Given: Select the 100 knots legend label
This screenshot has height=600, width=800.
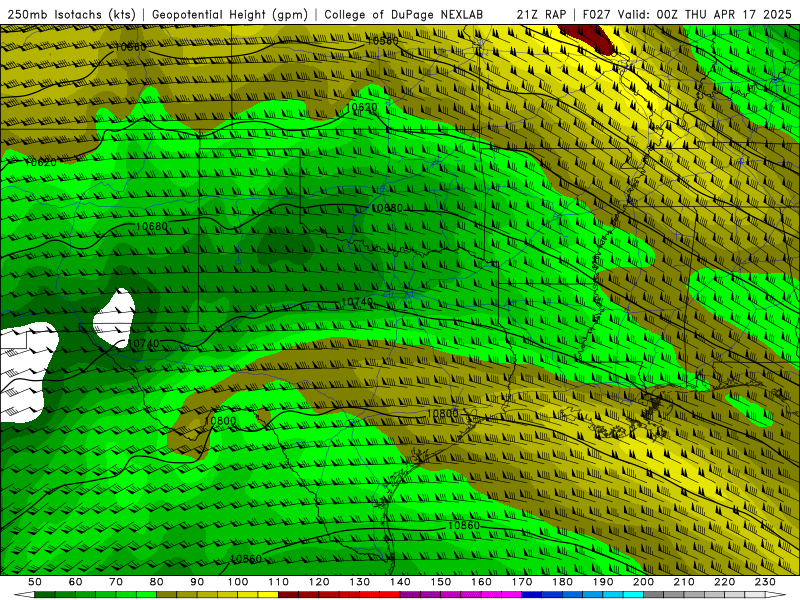Looking at the screenshot, I should point(238,582).
